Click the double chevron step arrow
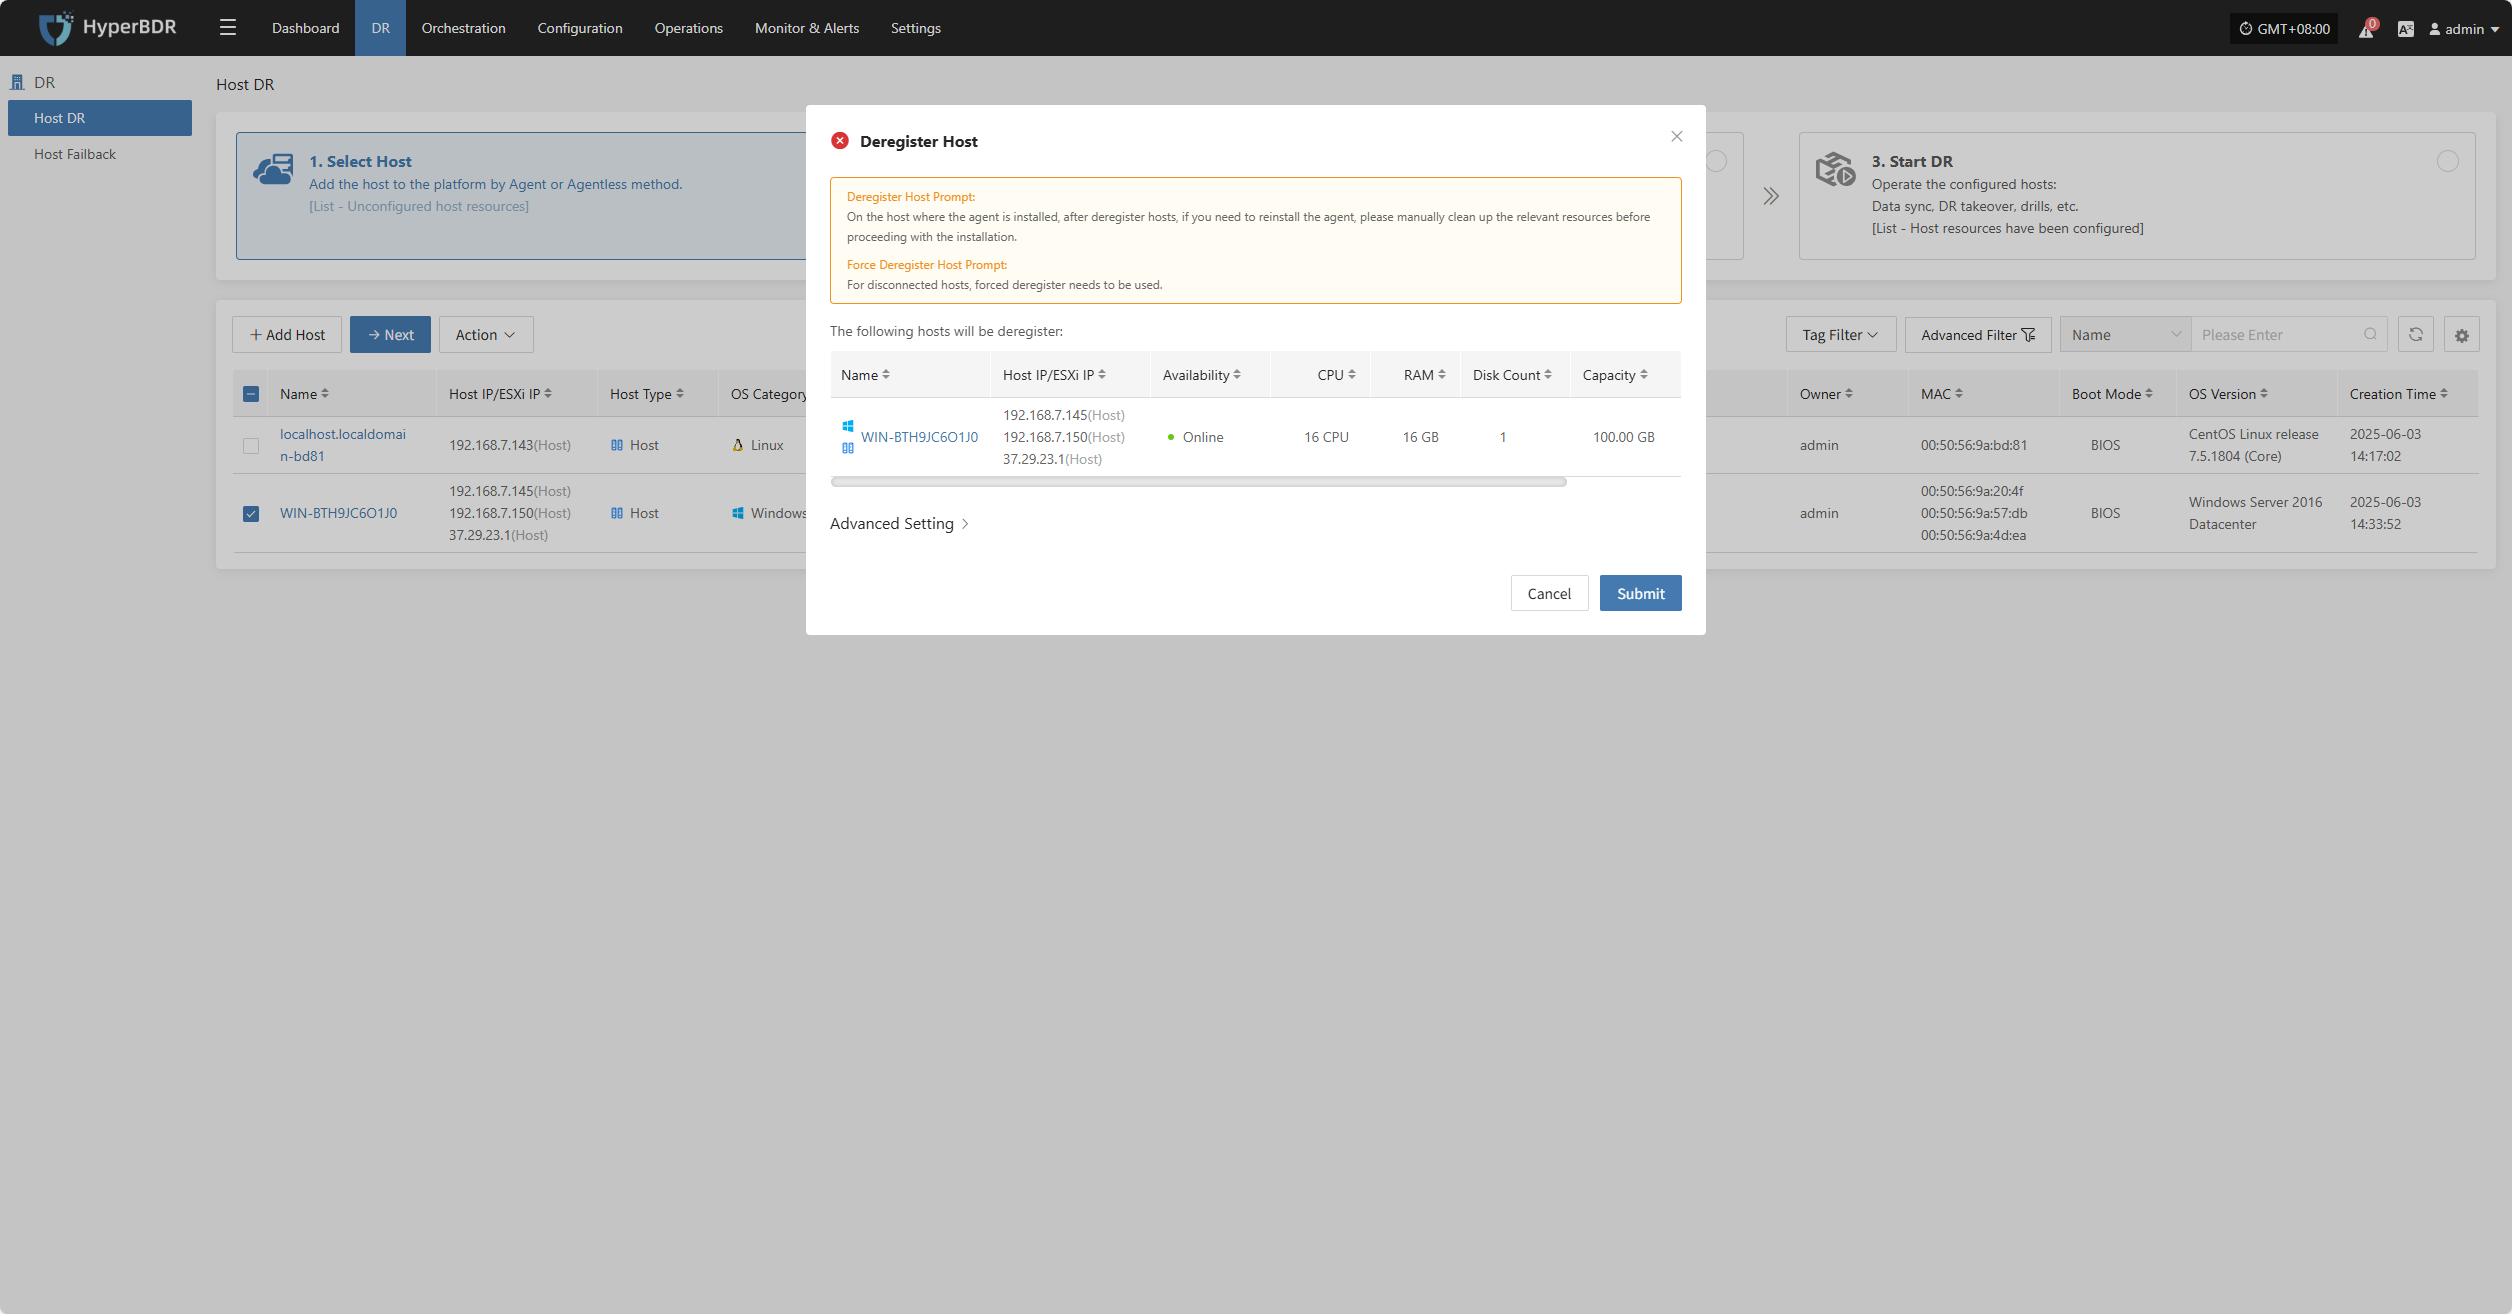Screen dimensions: 2512x1314 (x=1771, y=196)
